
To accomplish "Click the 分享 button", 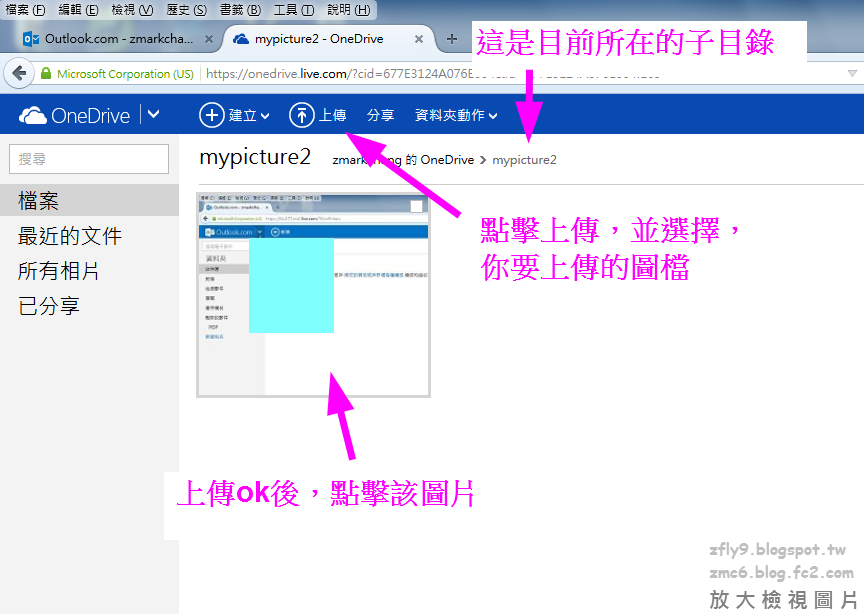I will [x=381, y=115].
